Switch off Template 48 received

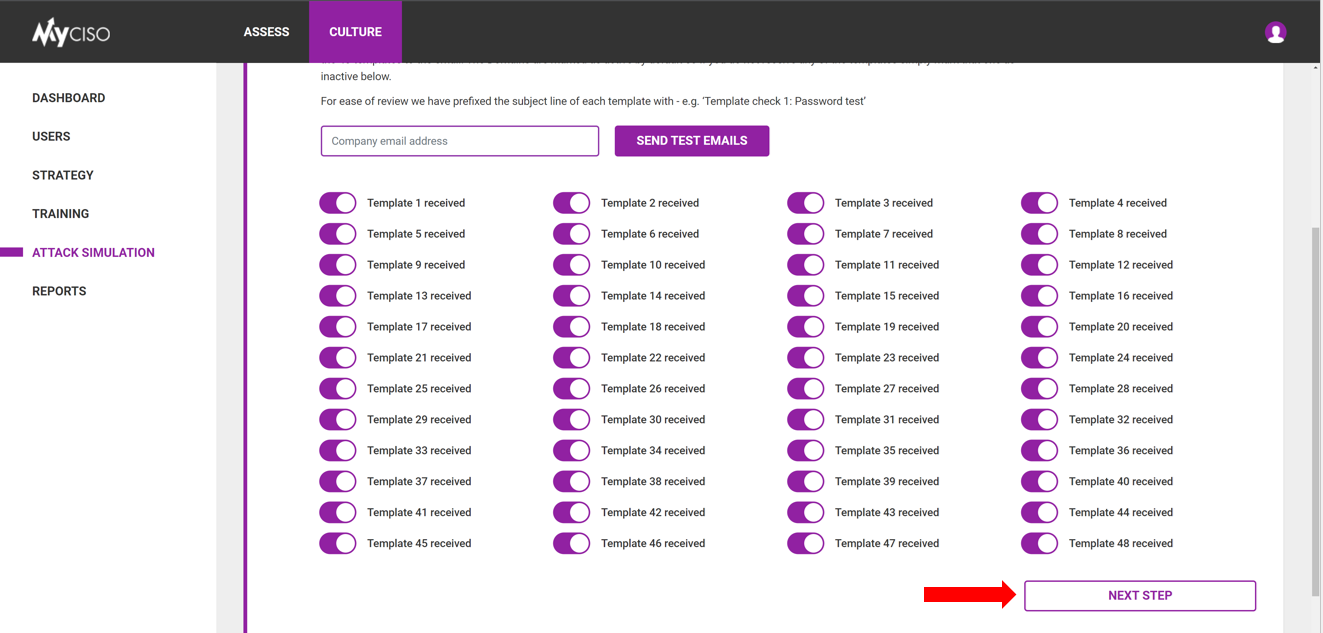[1040, 544]
